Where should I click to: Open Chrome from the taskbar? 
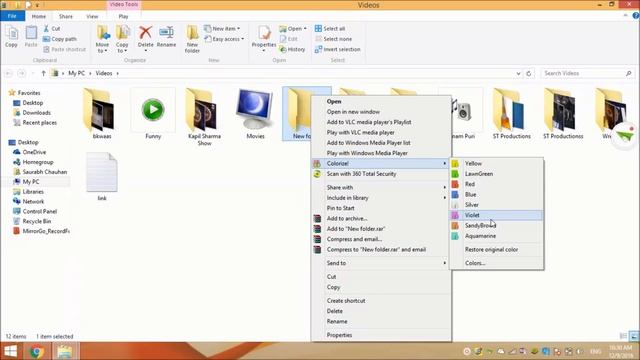coord(37,351)
